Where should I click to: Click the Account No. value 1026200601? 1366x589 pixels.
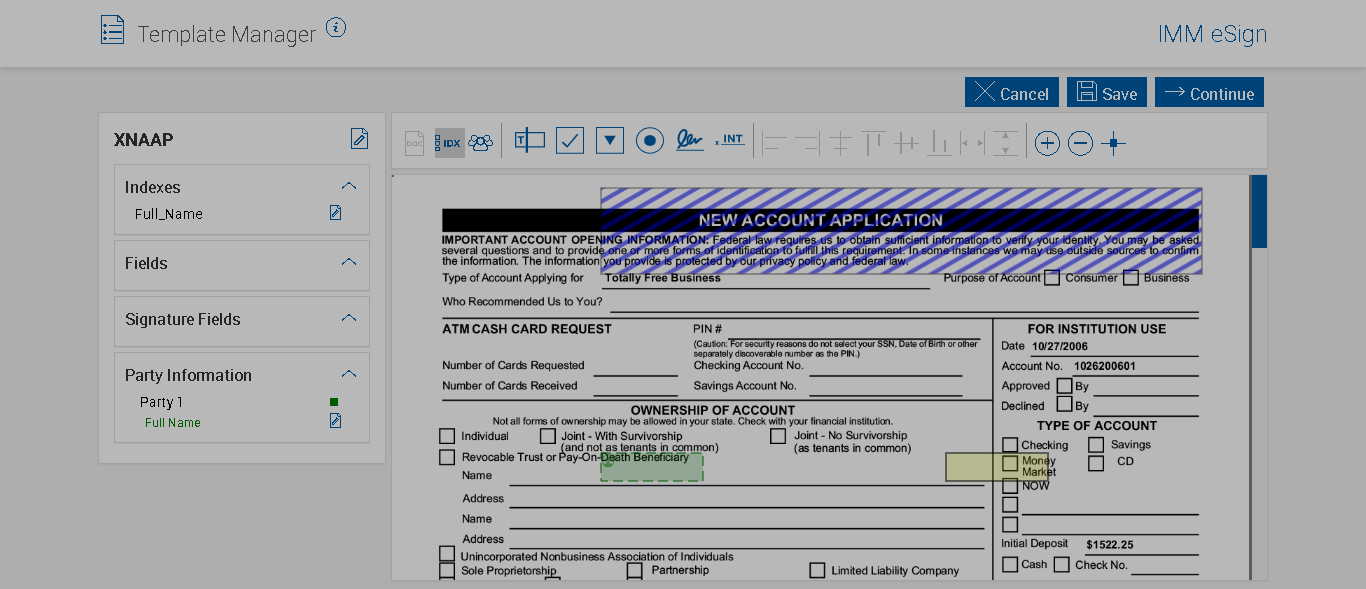click(1105, 366)
